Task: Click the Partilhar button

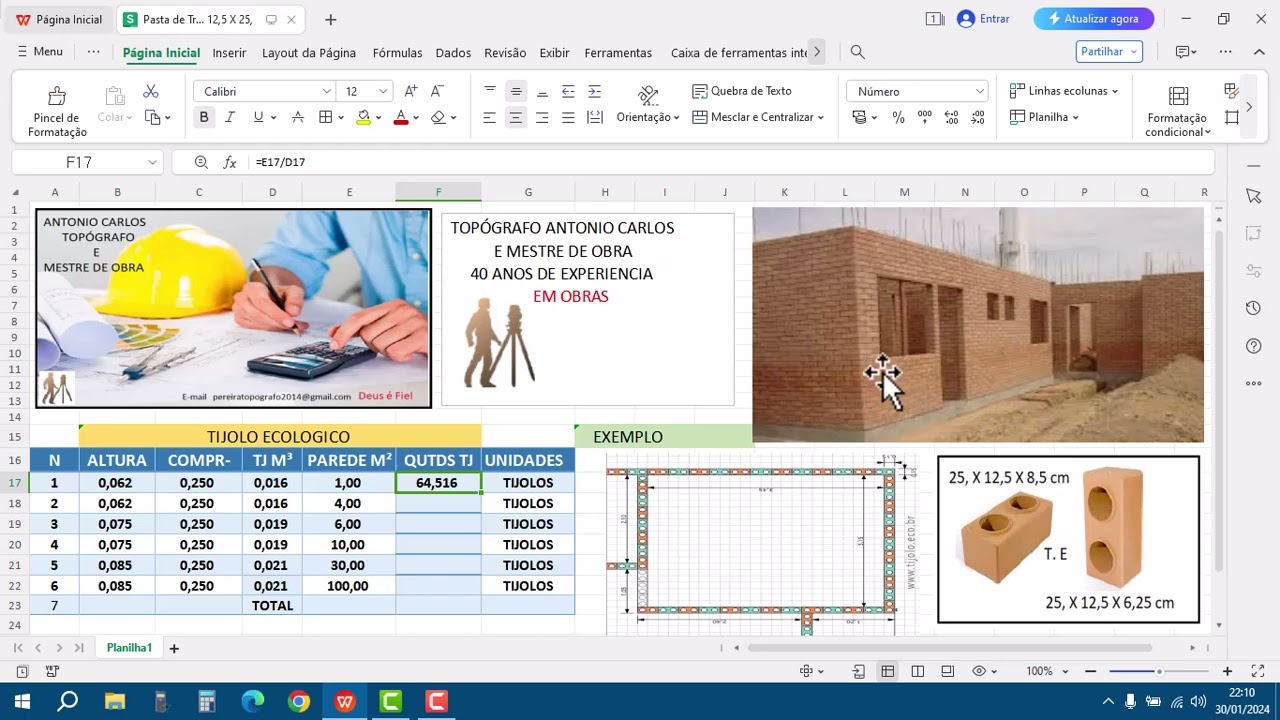Action: [x=1109, y=51]
